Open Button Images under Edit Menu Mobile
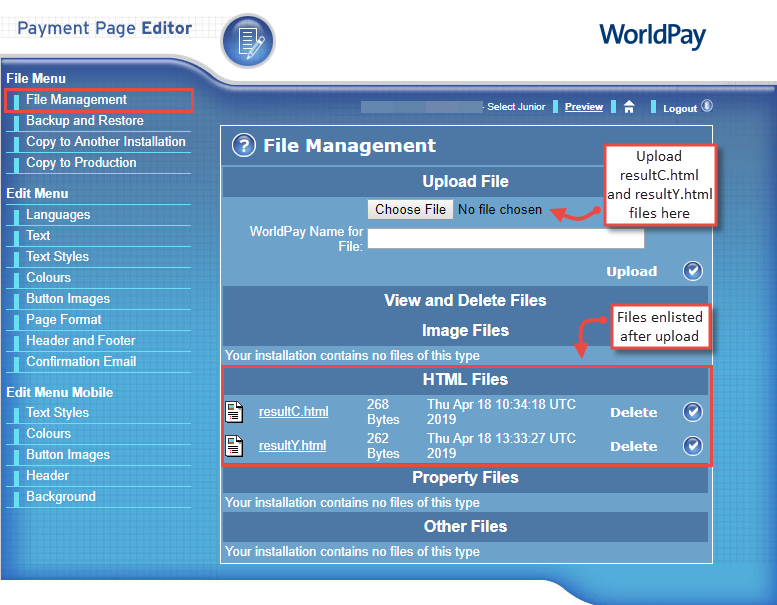777x605 pixels. coord(68,454)
